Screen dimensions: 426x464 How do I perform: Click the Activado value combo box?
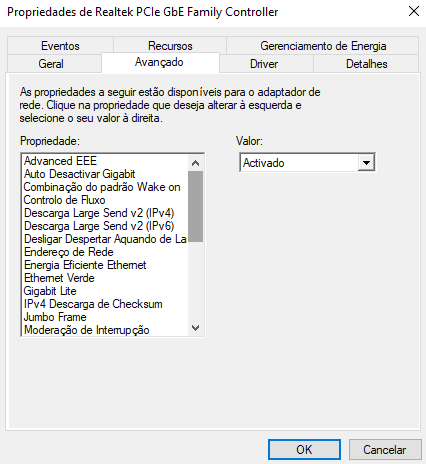(307, 163)
